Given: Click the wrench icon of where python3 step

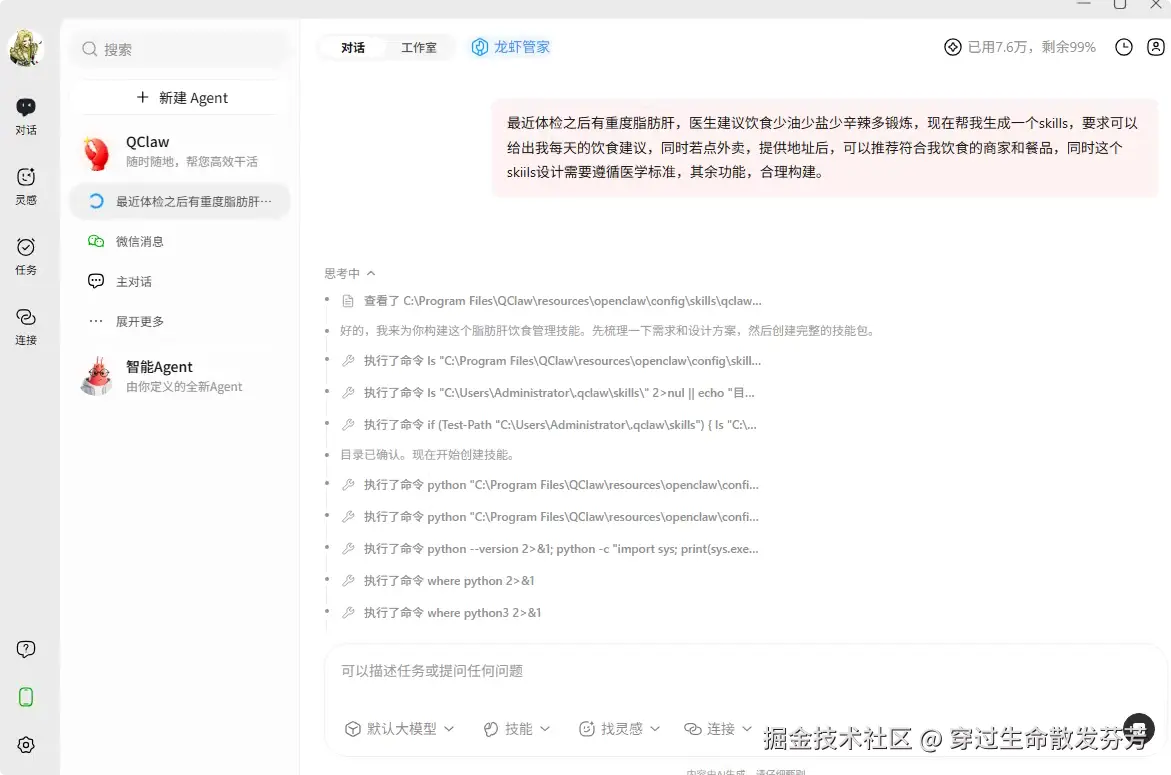Looking at the screenshot, I should coord(348,613).
